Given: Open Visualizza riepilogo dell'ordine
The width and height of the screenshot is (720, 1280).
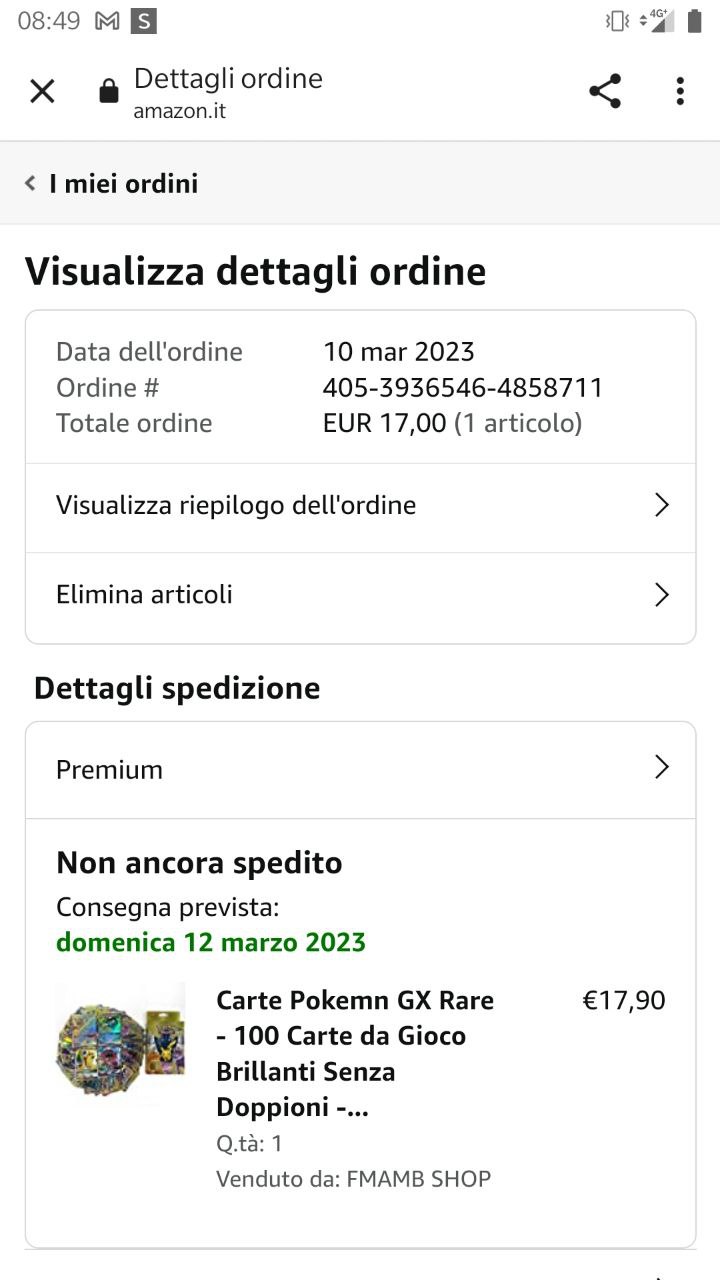Looking at the screenshot, I should (236, 505).
